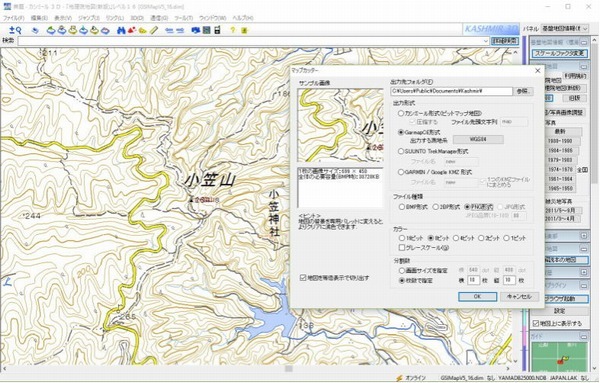Select 16ビット color radio
This screenshot has height=383, width=600.
[x=402, y=238]
